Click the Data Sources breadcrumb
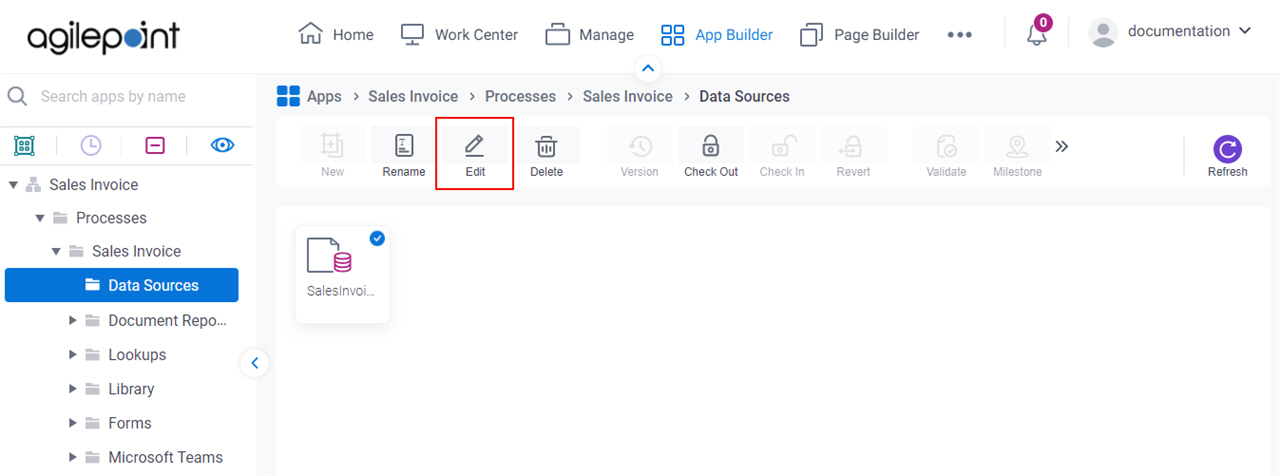 [744, 97]
